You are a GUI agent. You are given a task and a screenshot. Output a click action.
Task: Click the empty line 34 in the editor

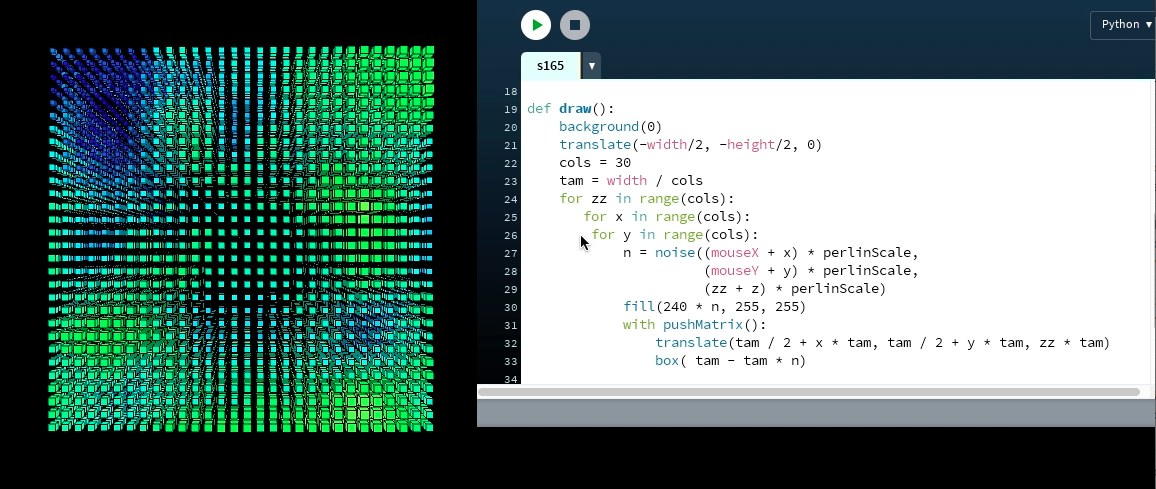point(700,379)
